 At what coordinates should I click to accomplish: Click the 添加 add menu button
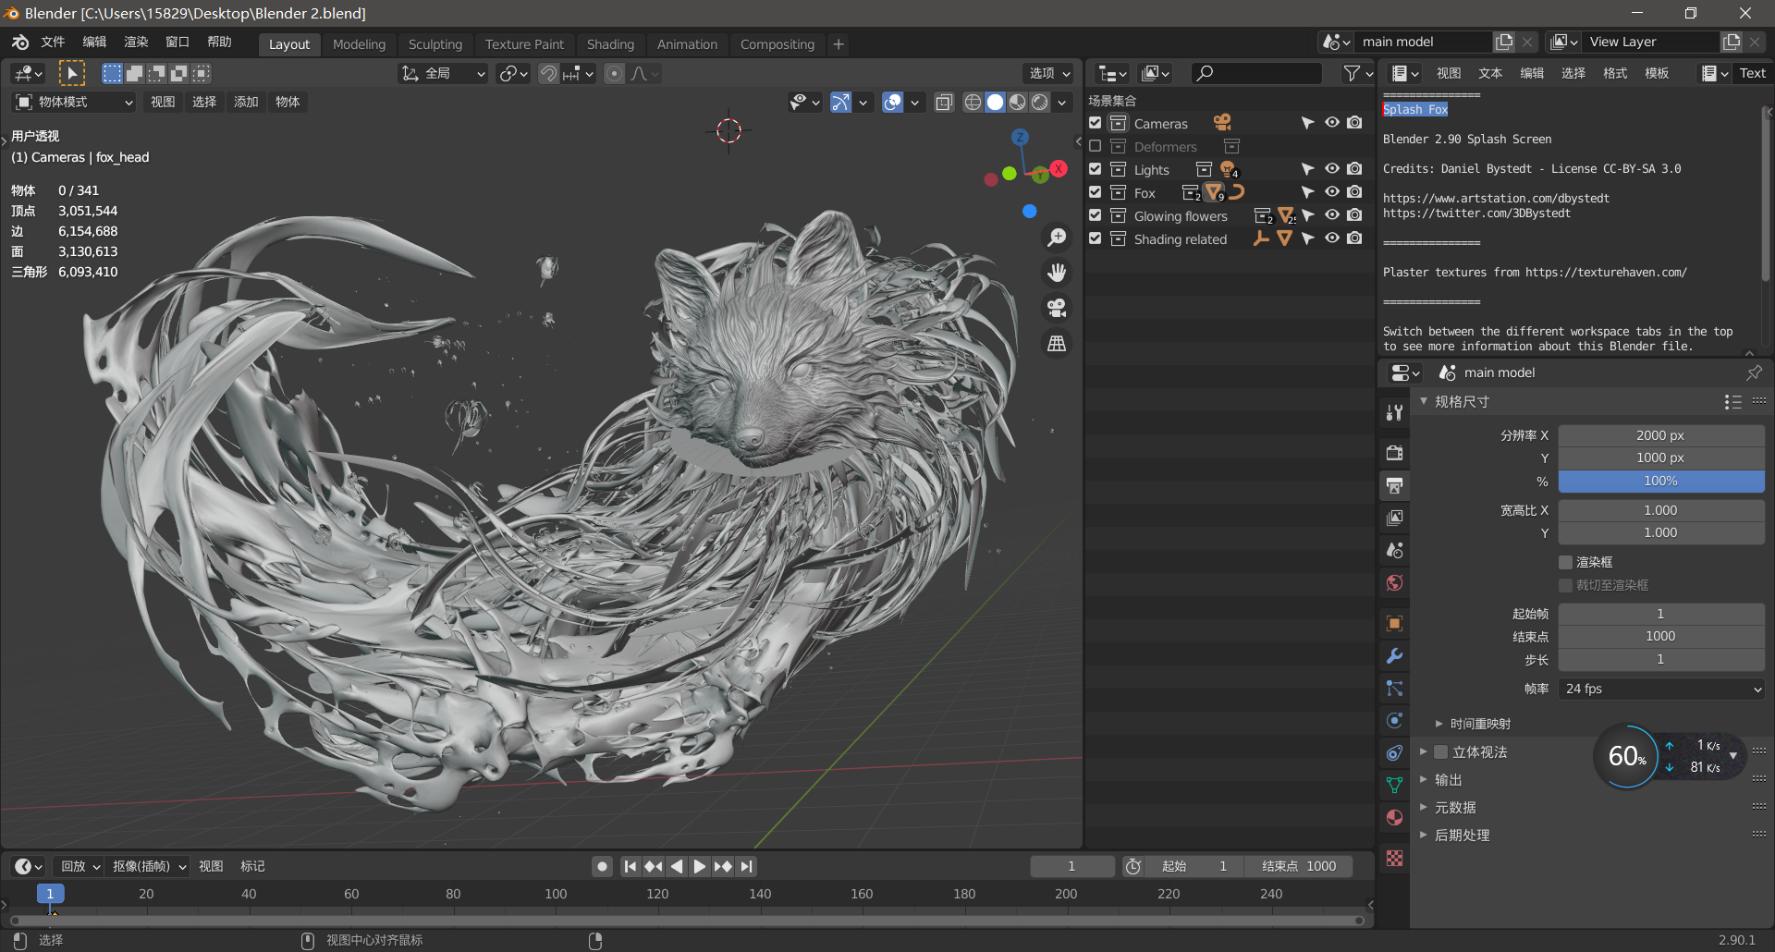246,102
